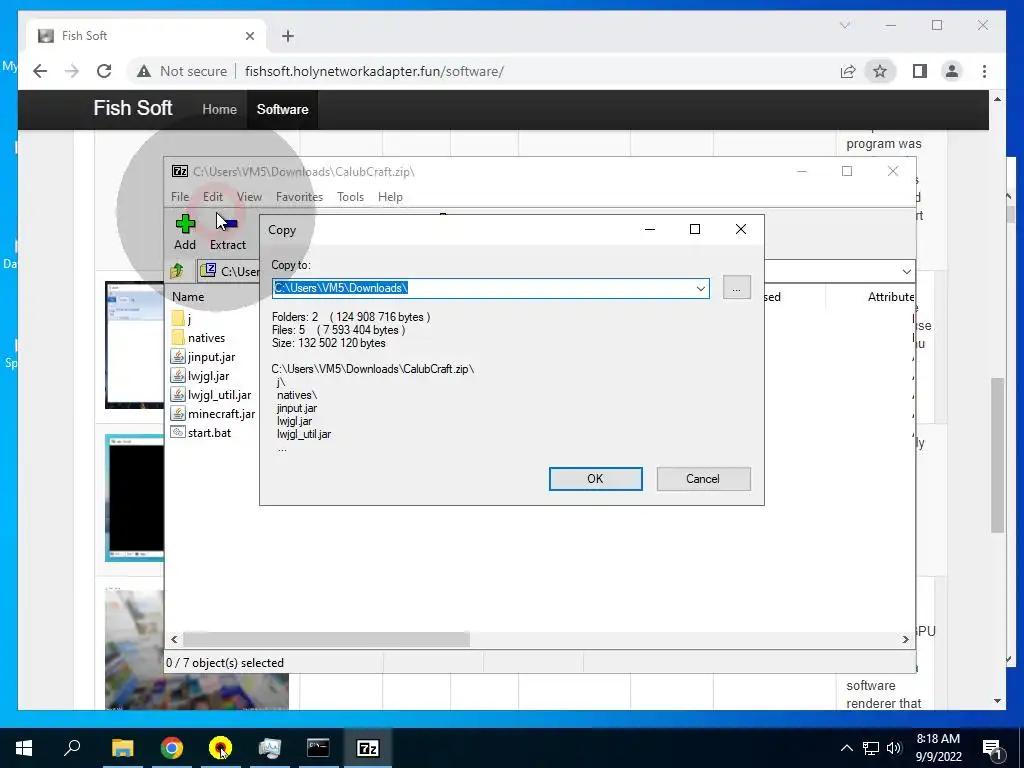The width and height of the screenshot is (1024, 768).
Task: Click 7-Zip scrollbar left arrow
Action: (174, 639)
